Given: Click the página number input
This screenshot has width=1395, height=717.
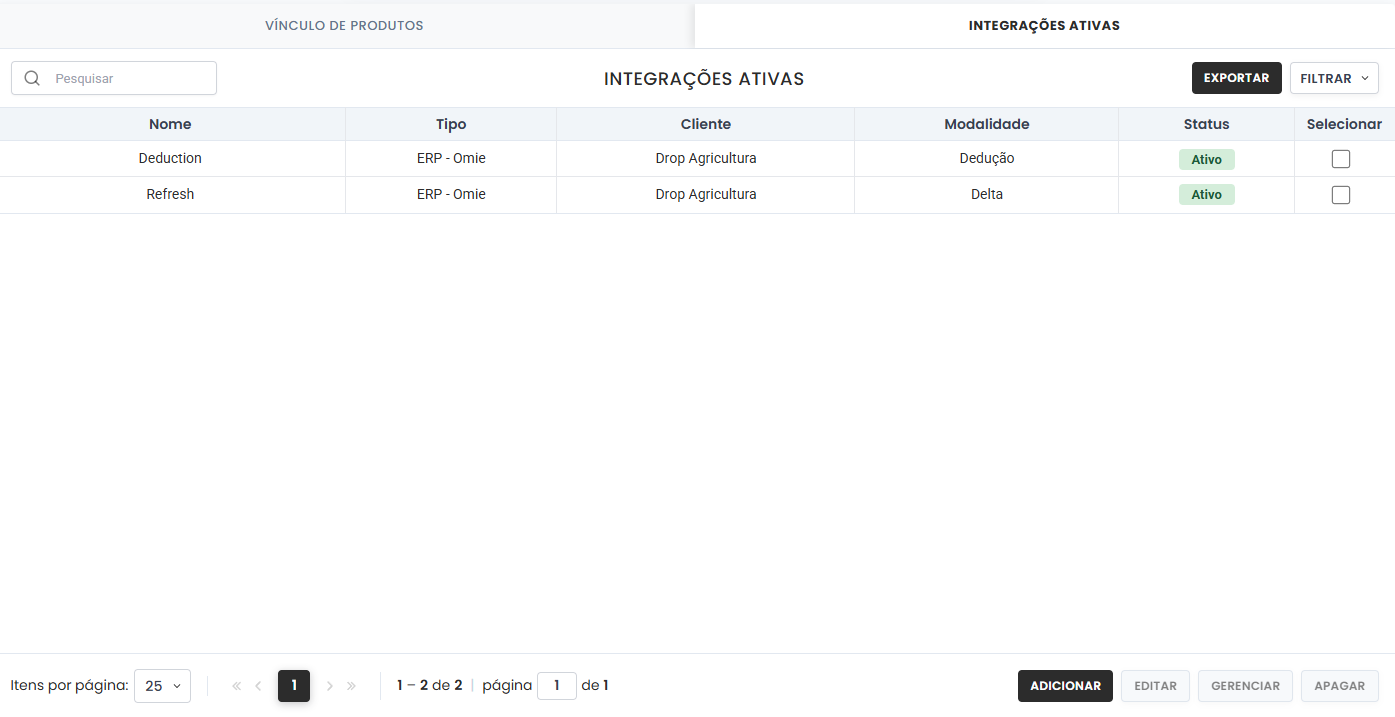Looking at the screenshot, I should pos(557,686).
